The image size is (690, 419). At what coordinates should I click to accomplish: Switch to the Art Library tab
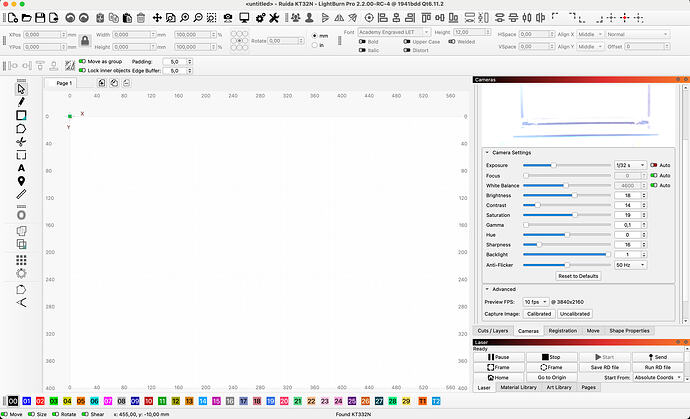pos(559,387)
